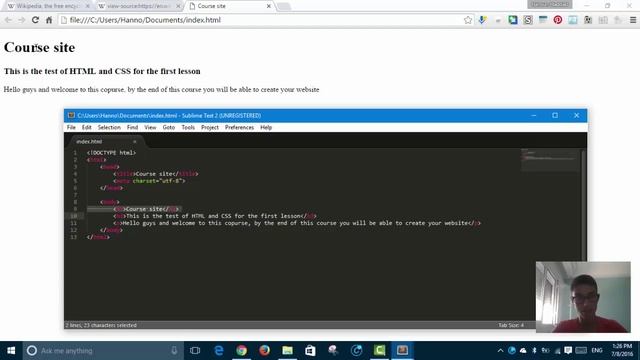Image resolution: width=640 pixels, height=360 pixels.
Task: Open the touch keyboard tray icon
Action: [x=581, y=351]
